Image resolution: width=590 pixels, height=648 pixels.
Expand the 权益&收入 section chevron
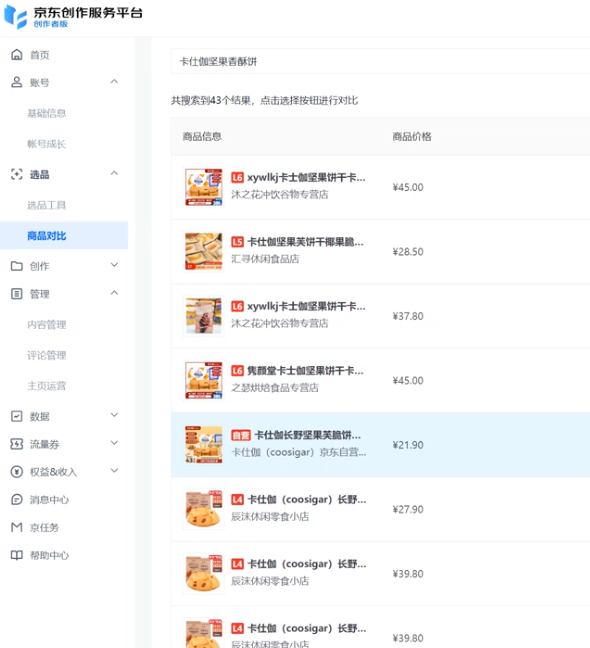(114, 471)
